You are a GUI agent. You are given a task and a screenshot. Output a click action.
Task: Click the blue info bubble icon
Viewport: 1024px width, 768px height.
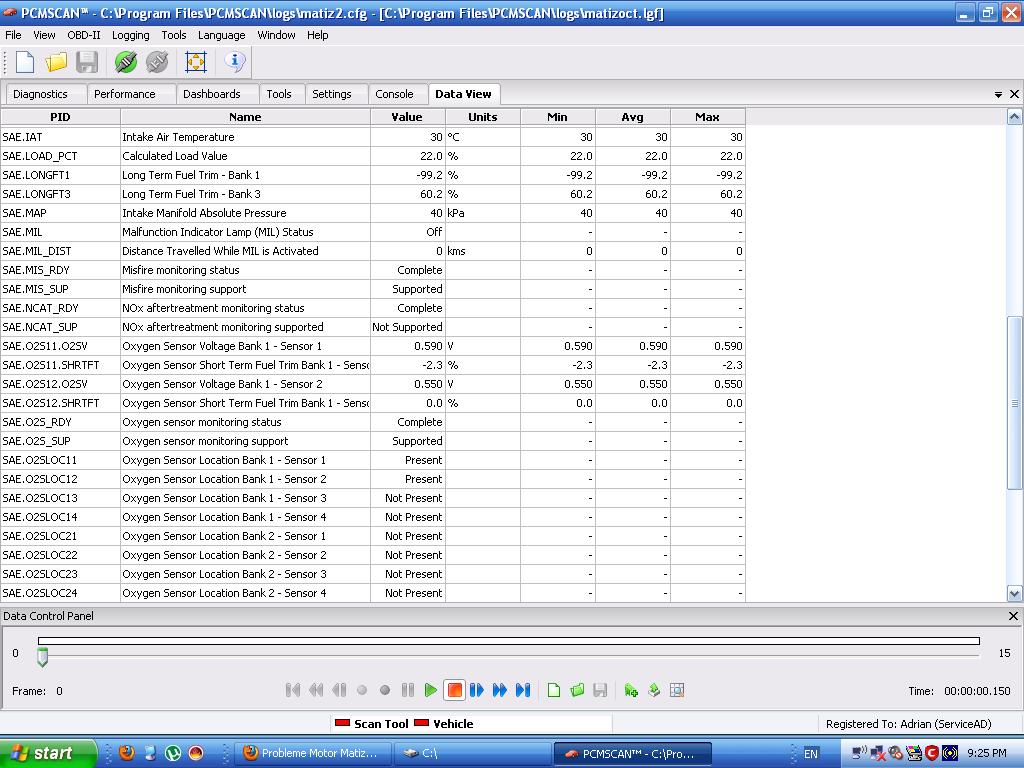click(x=235, y=62)
